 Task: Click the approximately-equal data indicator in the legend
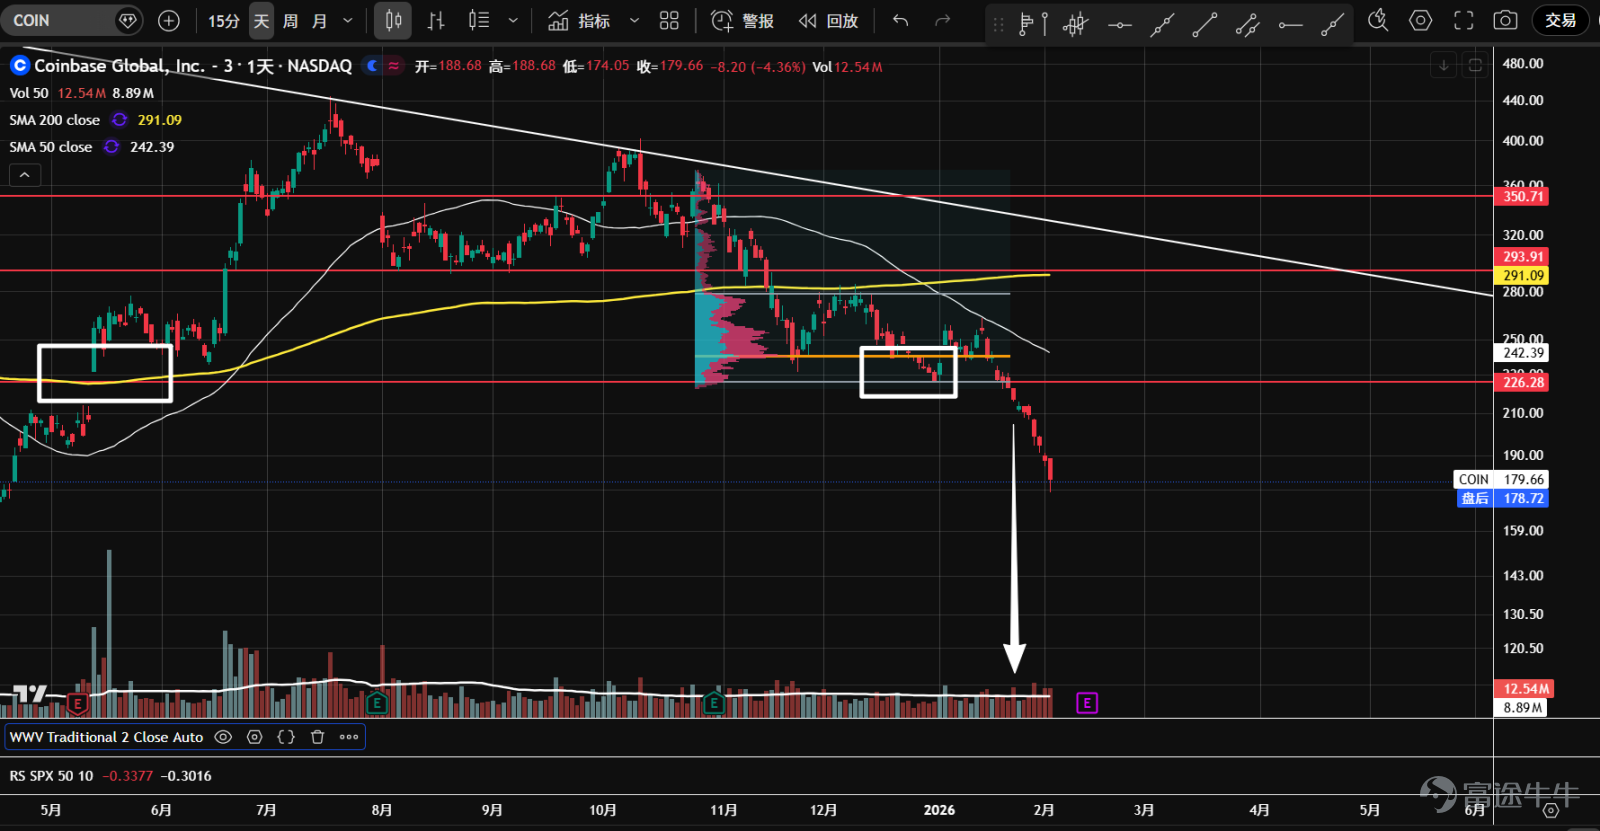click(x=394, y=66)
